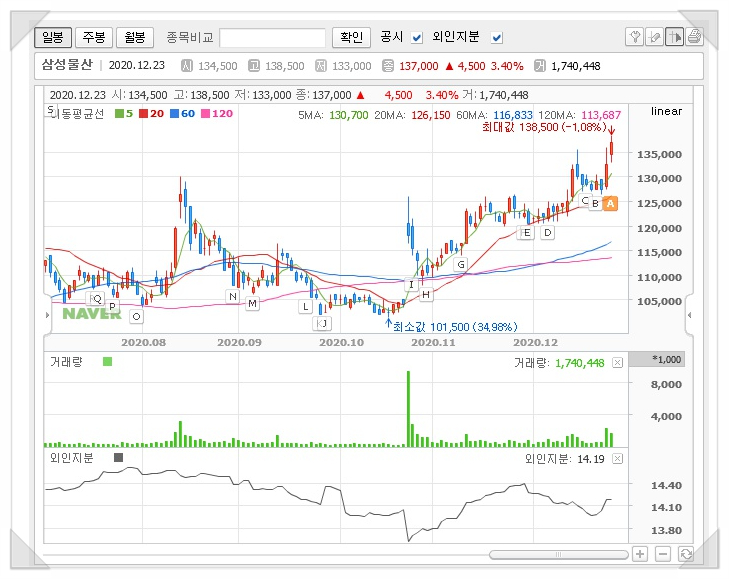
Task: Open chart settings with the wrench icon
Action: tap(635, 37)
